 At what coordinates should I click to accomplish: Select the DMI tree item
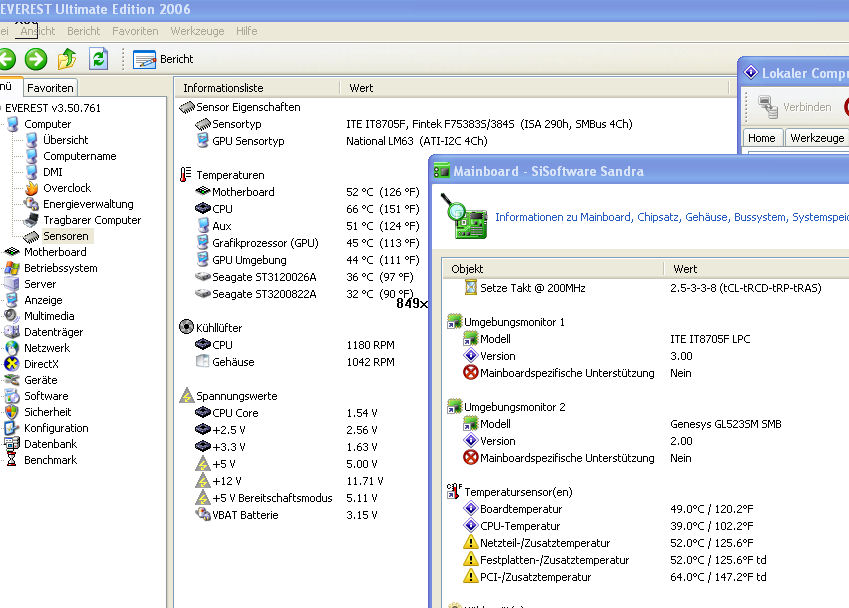(53, 172)
